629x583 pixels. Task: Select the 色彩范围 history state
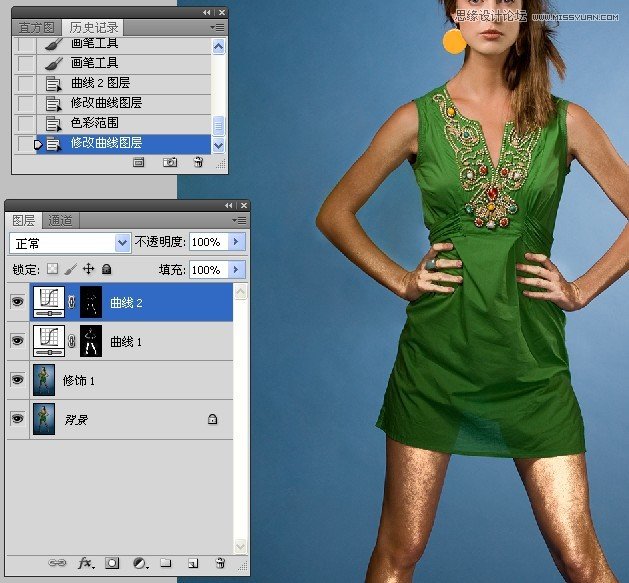point(94,123)
